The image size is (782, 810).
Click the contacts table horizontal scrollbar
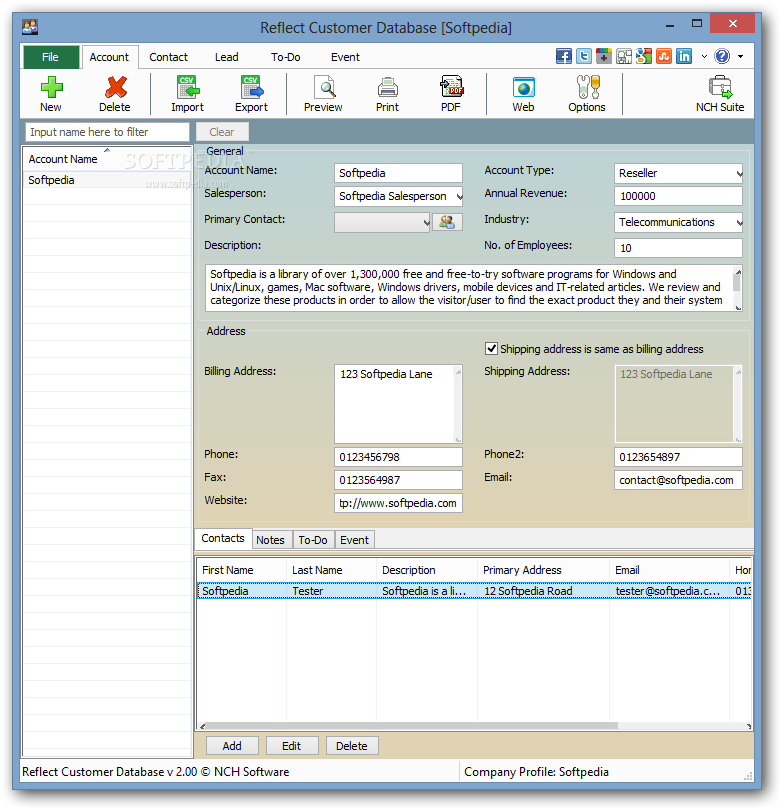tap(474, 726)
